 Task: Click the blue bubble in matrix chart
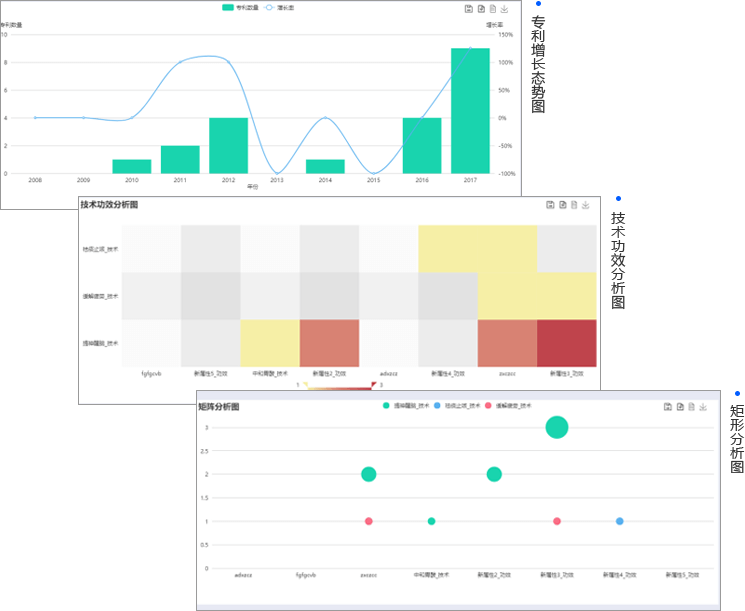[620, 521]
